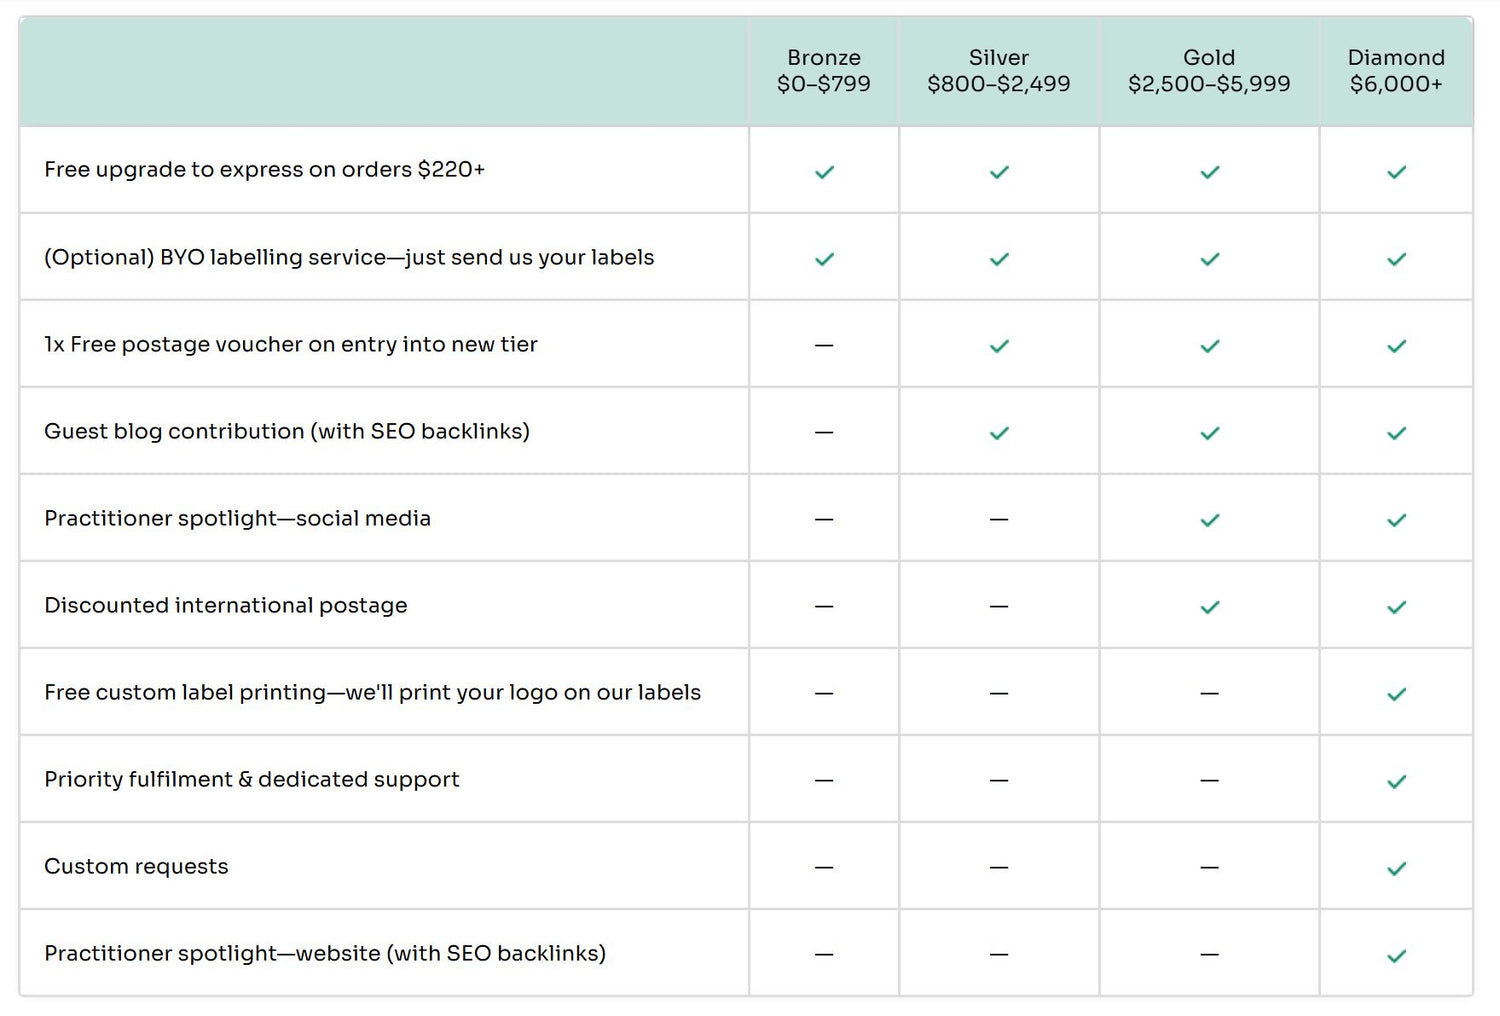Select the Diamond $6,000+ tier header
Viewport: 1500px width, 1016px height.
[x=1396, y=71]
